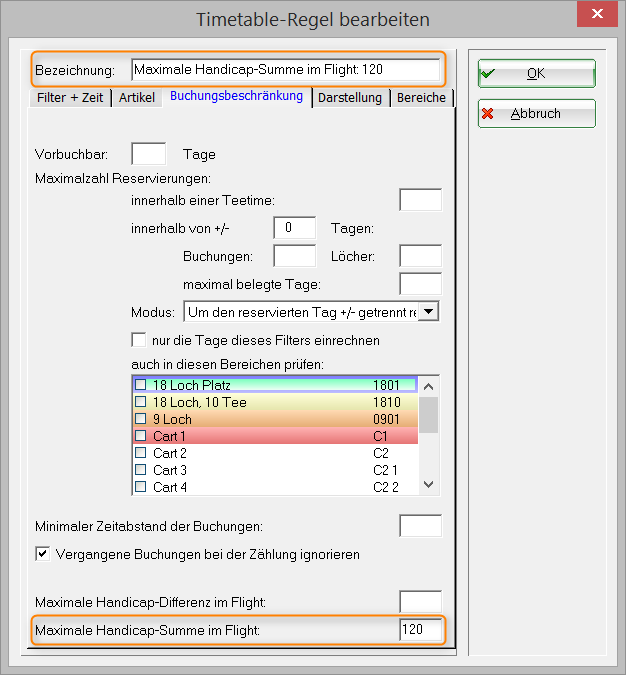Screen dimensions: 626x675
Task: Focus the maximal belegte Tage field
Action: [420, 284]
